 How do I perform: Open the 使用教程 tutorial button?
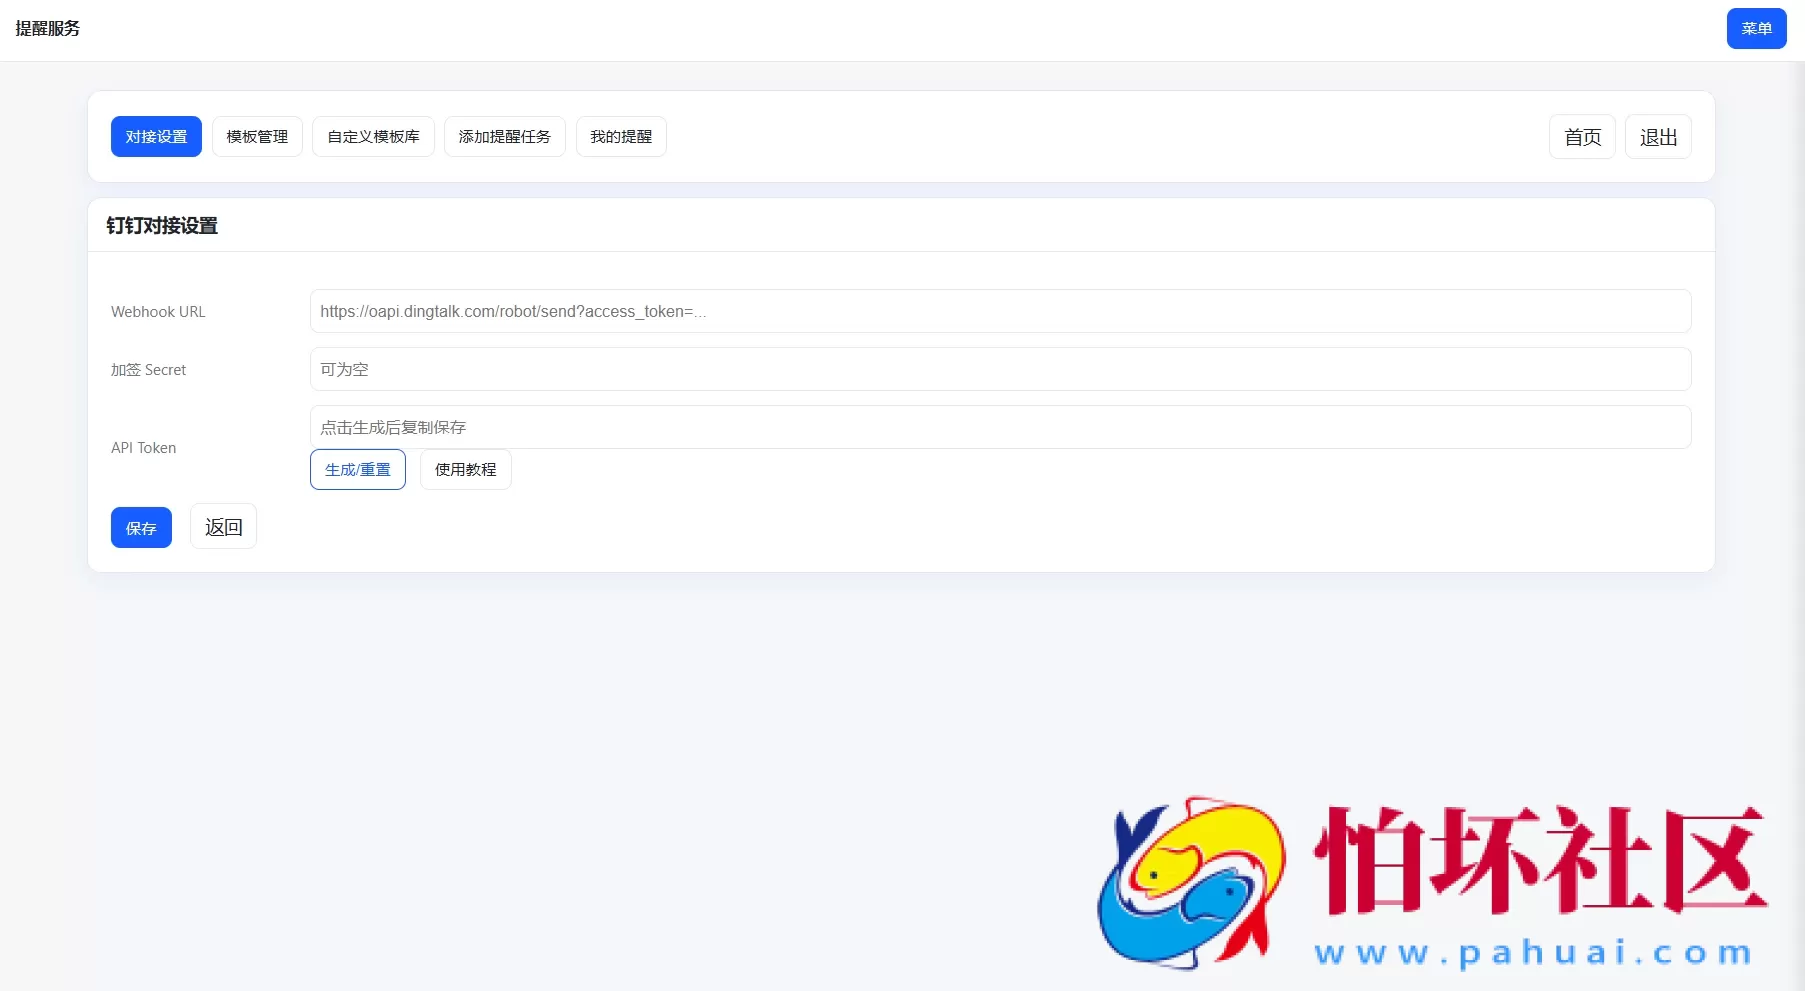(465, 470)
